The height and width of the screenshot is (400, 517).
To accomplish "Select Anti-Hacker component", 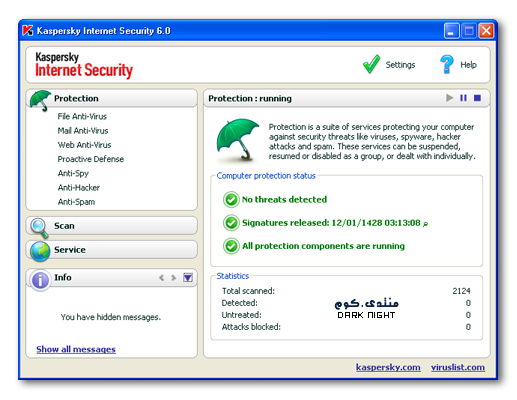I will tap(79, 188).
